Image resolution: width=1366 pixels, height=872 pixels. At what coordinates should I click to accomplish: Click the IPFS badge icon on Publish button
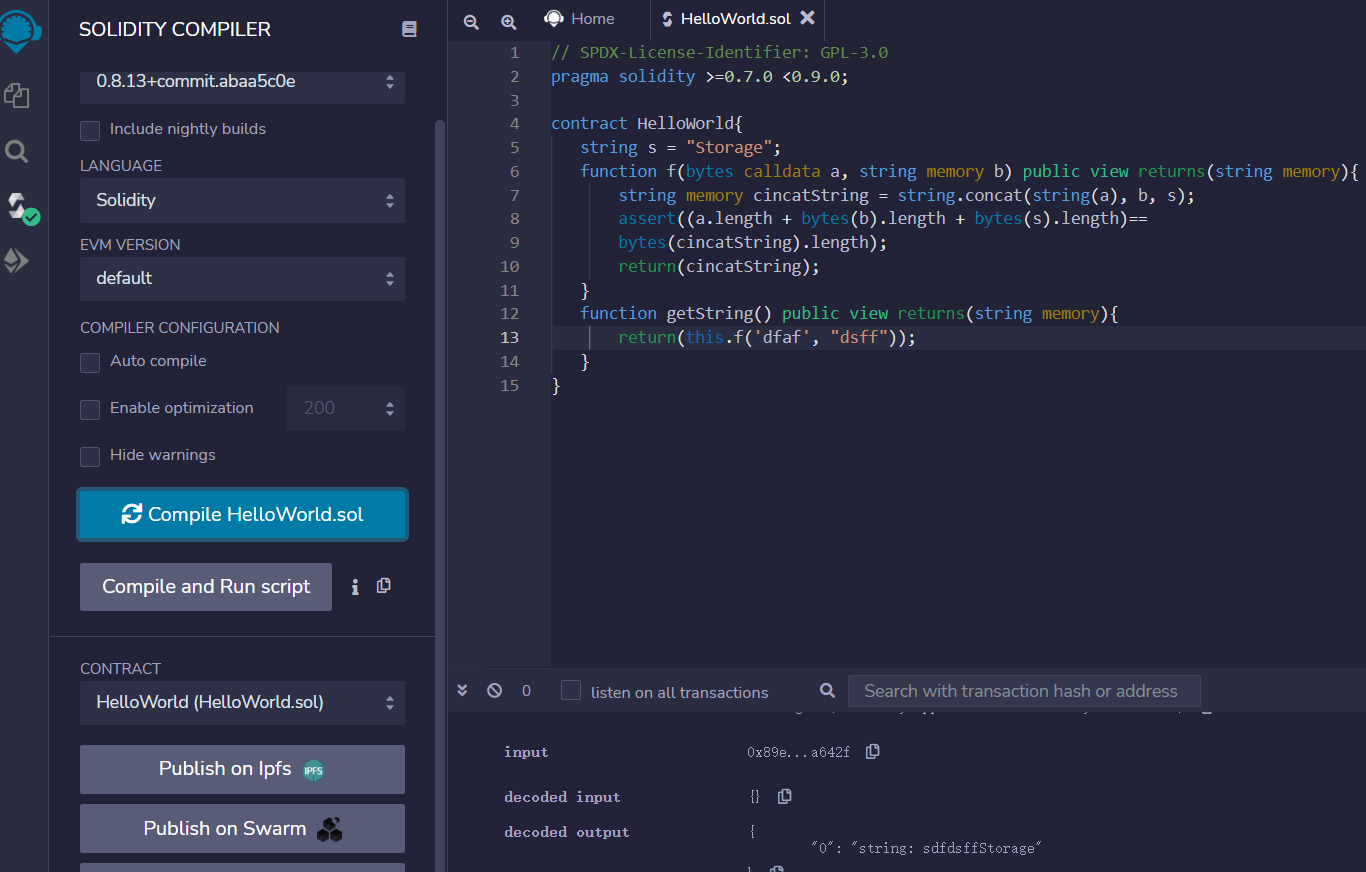(314, 770)
